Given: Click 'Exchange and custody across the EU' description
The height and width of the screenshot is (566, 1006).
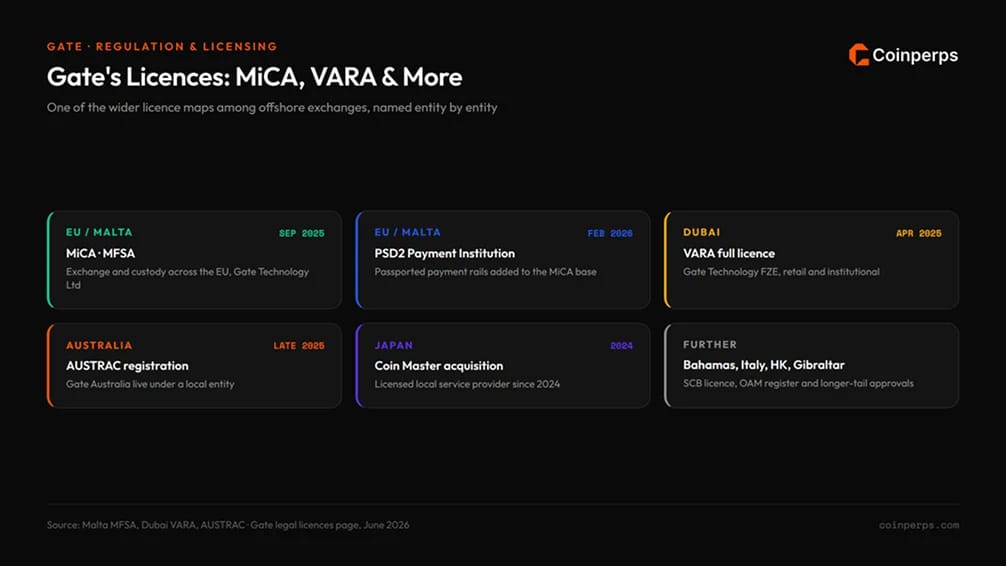Looking at the screenshot, I should [187, 278].
